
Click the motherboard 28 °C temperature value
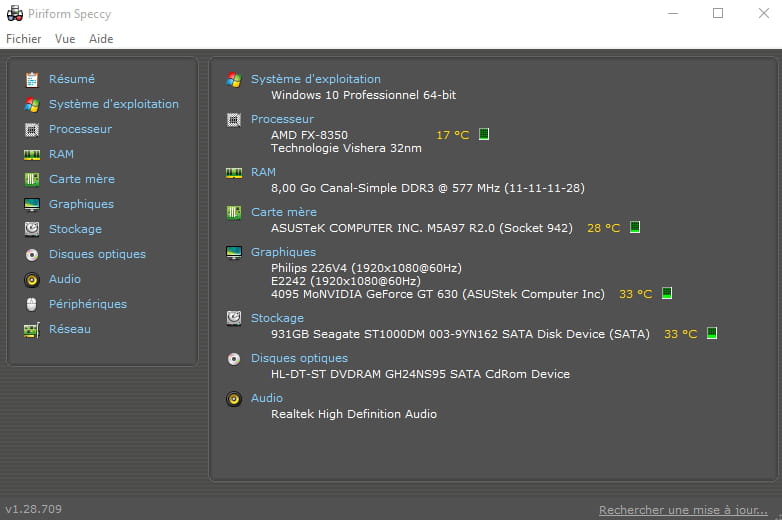click(x=603, y=228)
